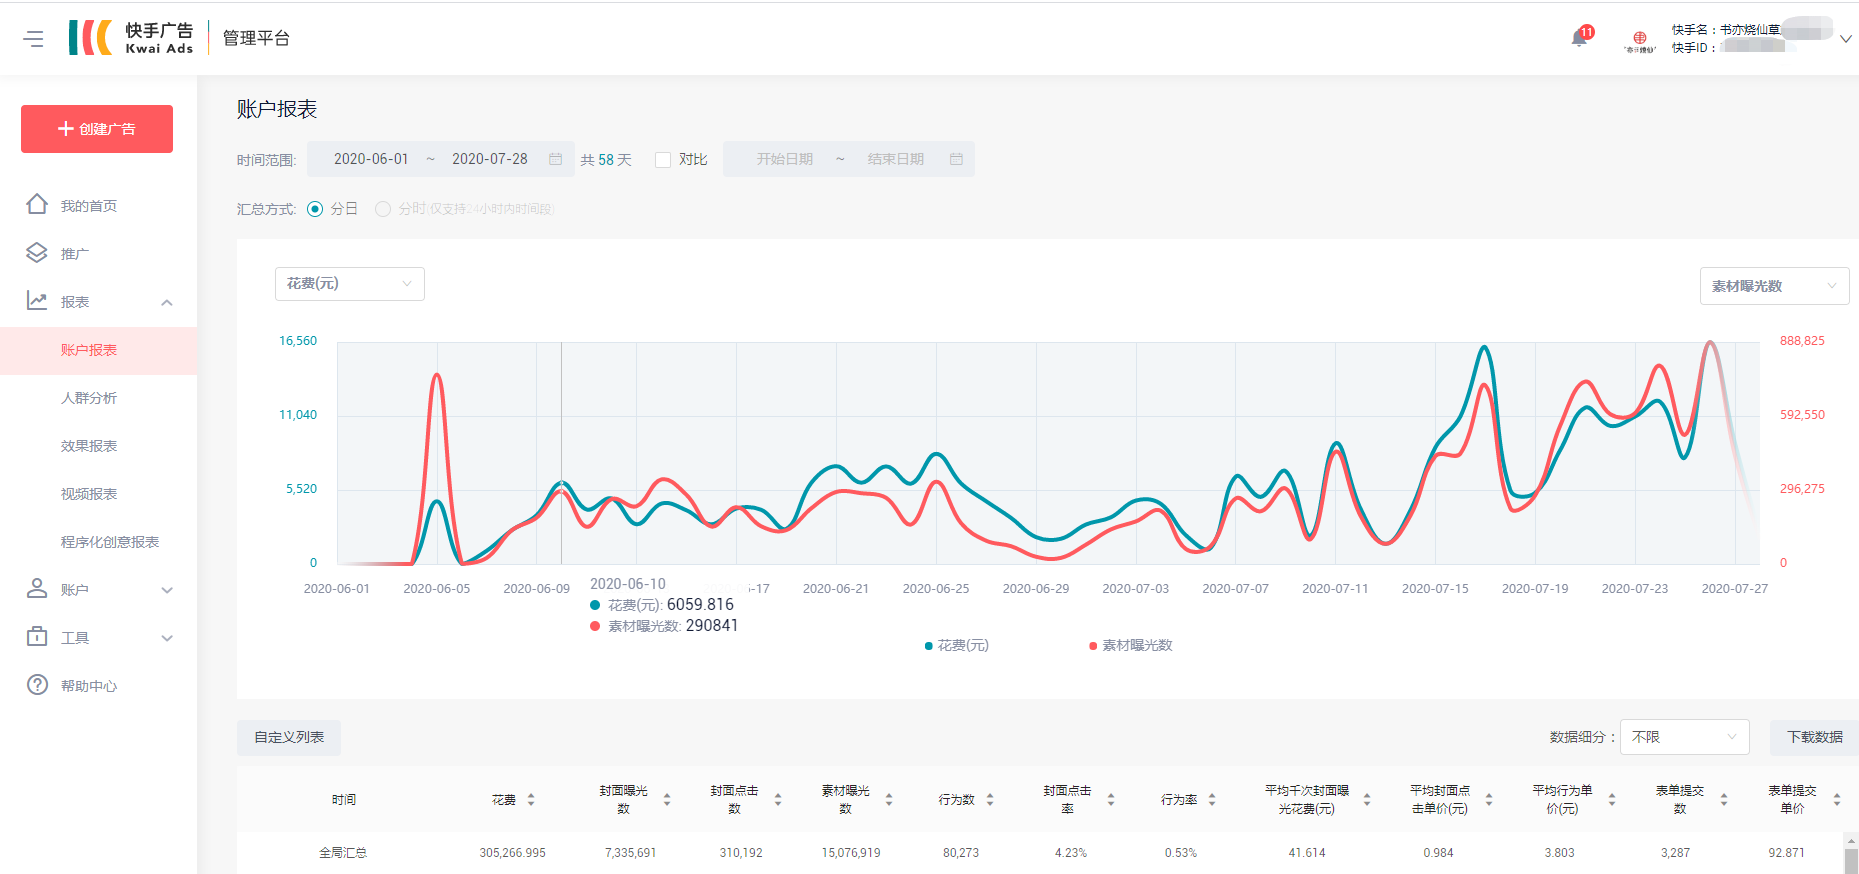Open the 数据细分 不限 dropdown
Screen dimensions: 1859x874
(1685, 737)
